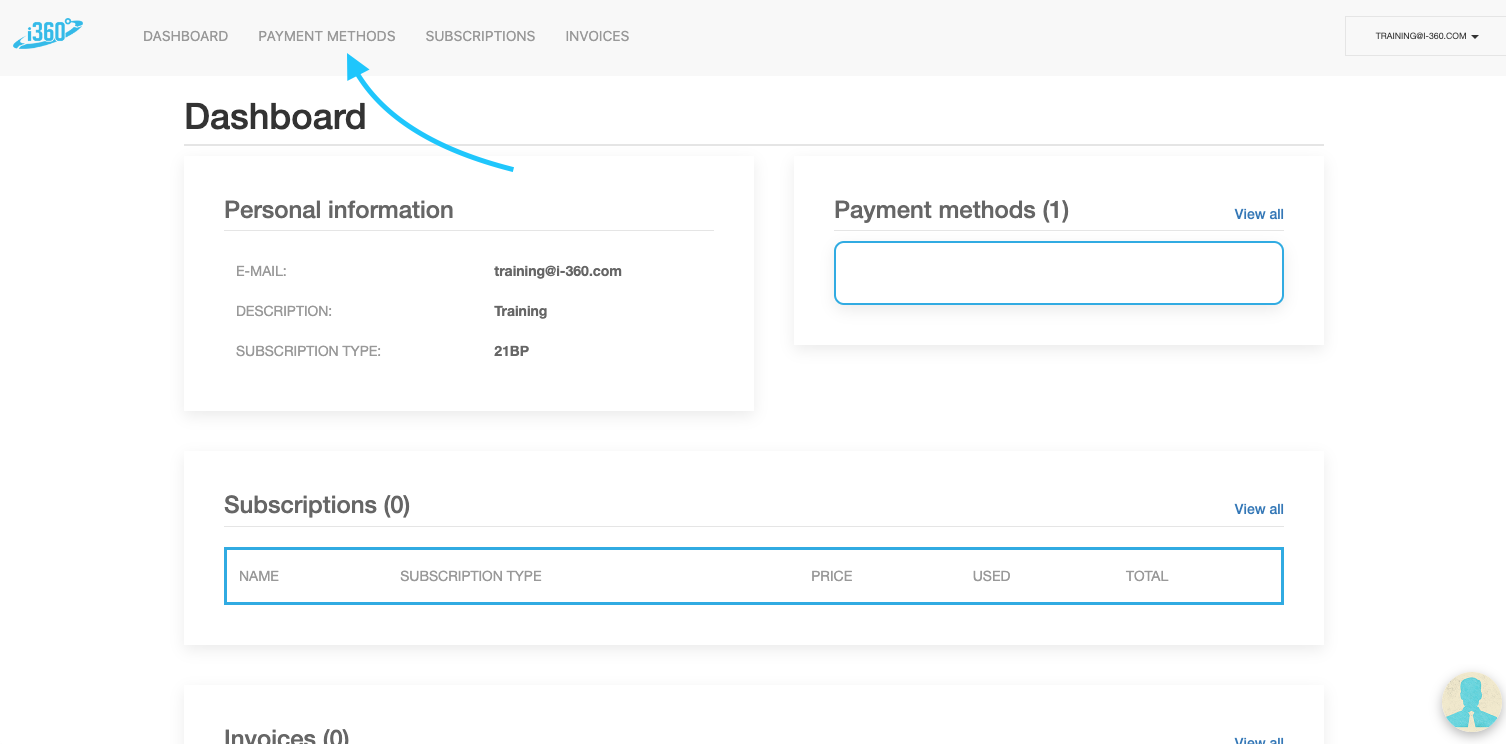The height and width of the screenshot is (744, 1506).
Task: Click the SUBSCRIPTION TYPE: label in Personal information
Action: [308, 351]
